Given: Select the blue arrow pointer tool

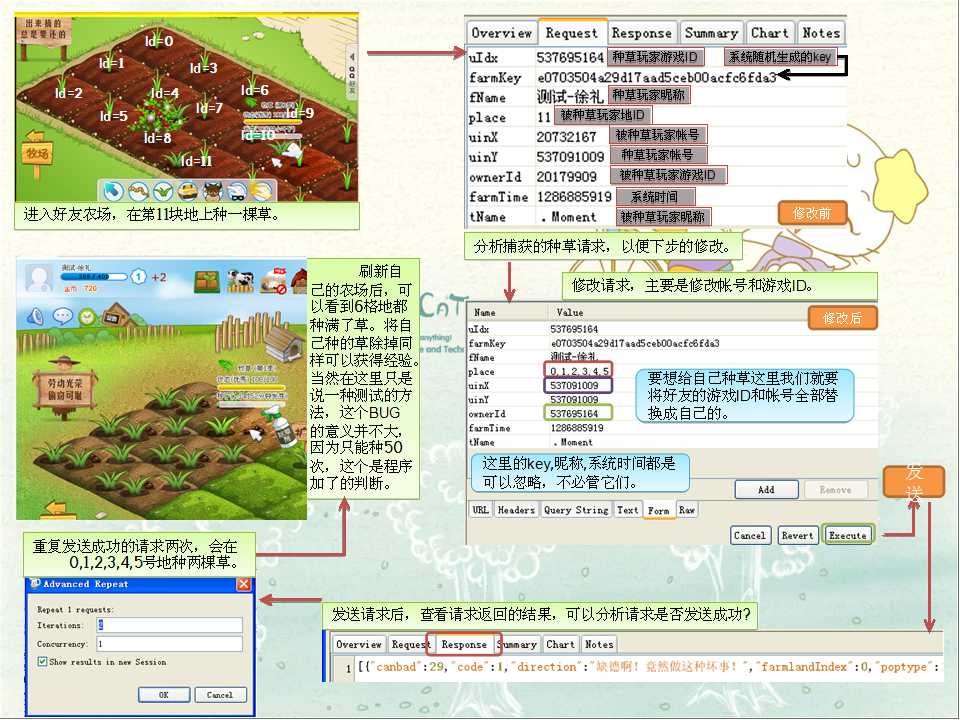Looking at the screenshot, I should pos(113,192).
